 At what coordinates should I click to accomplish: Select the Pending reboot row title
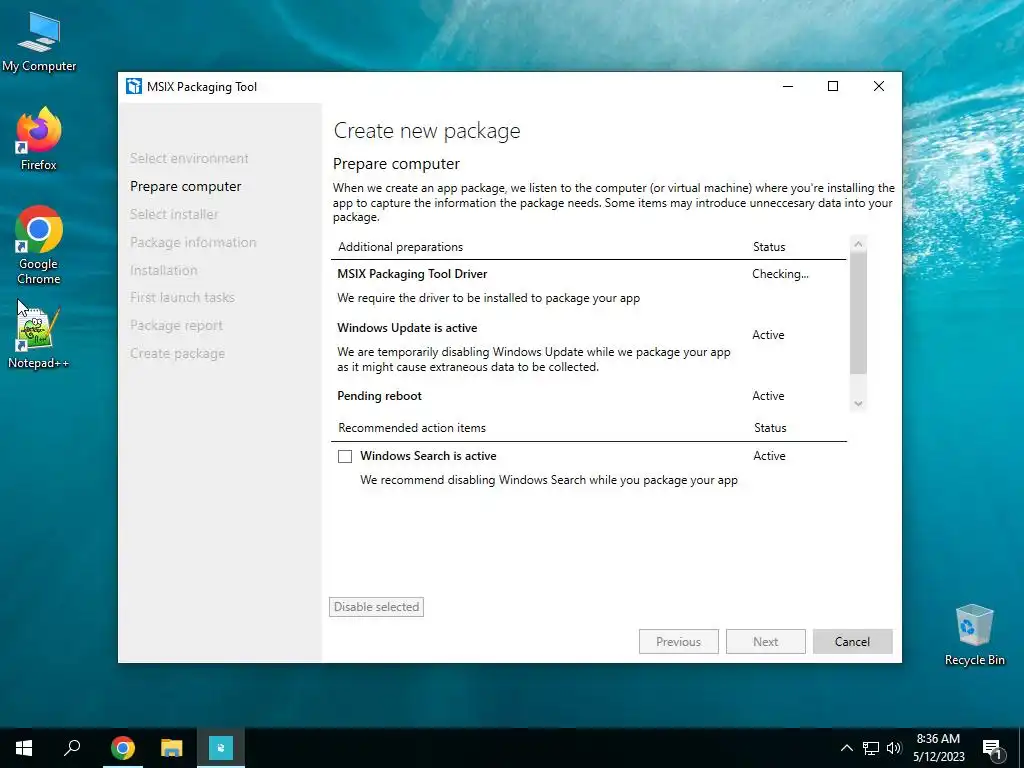[x=379, y=396]
